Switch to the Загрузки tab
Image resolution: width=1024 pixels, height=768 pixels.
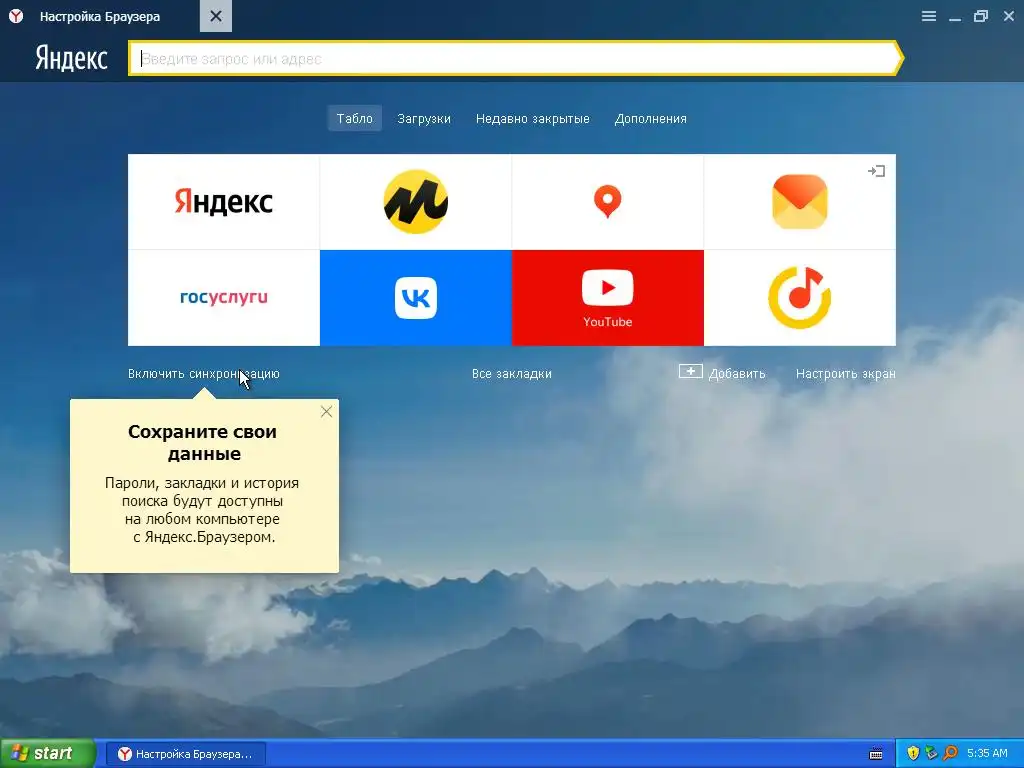(x=424, y=119)
